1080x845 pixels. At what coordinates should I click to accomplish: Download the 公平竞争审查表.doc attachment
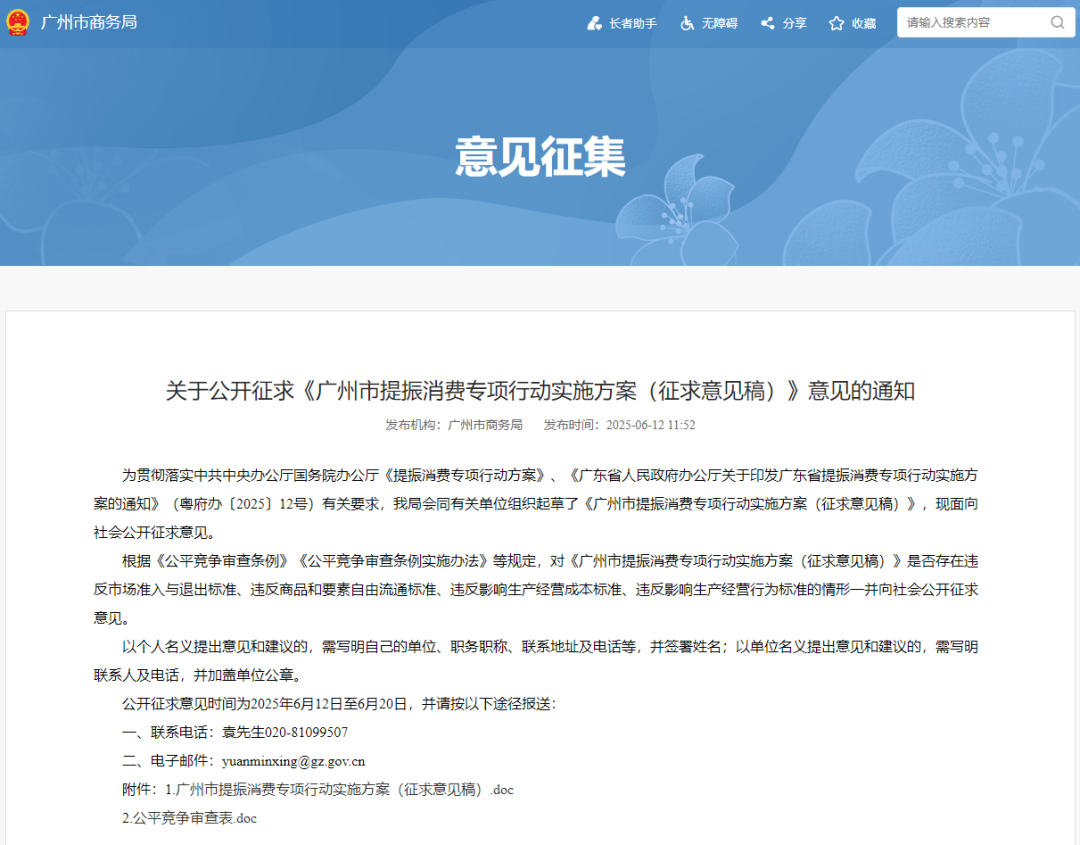189,817
